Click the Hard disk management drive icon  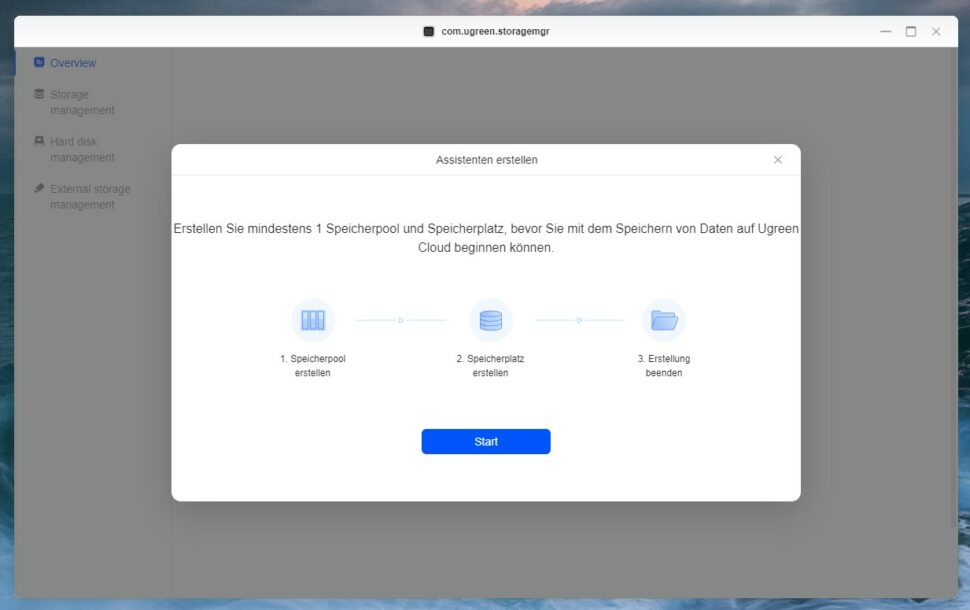pos(39,140)
